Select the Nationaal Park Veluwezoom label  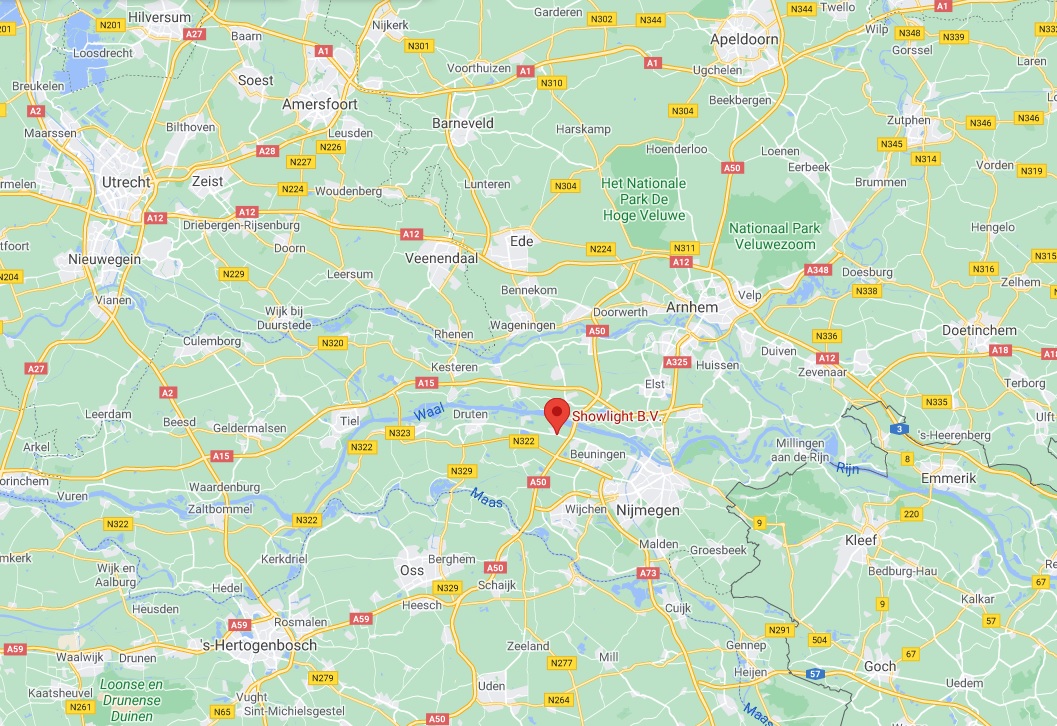tap(775, 236)
